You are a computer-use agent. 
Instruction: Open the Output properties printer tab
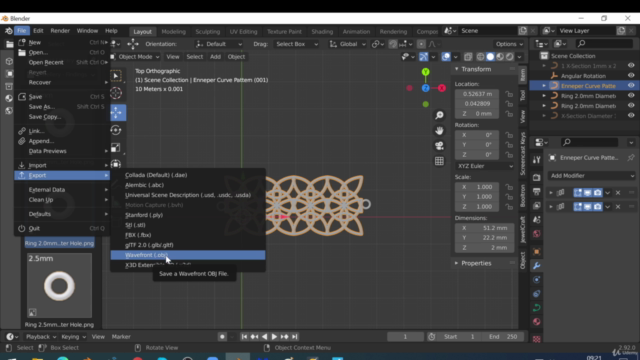pos(537,191)
